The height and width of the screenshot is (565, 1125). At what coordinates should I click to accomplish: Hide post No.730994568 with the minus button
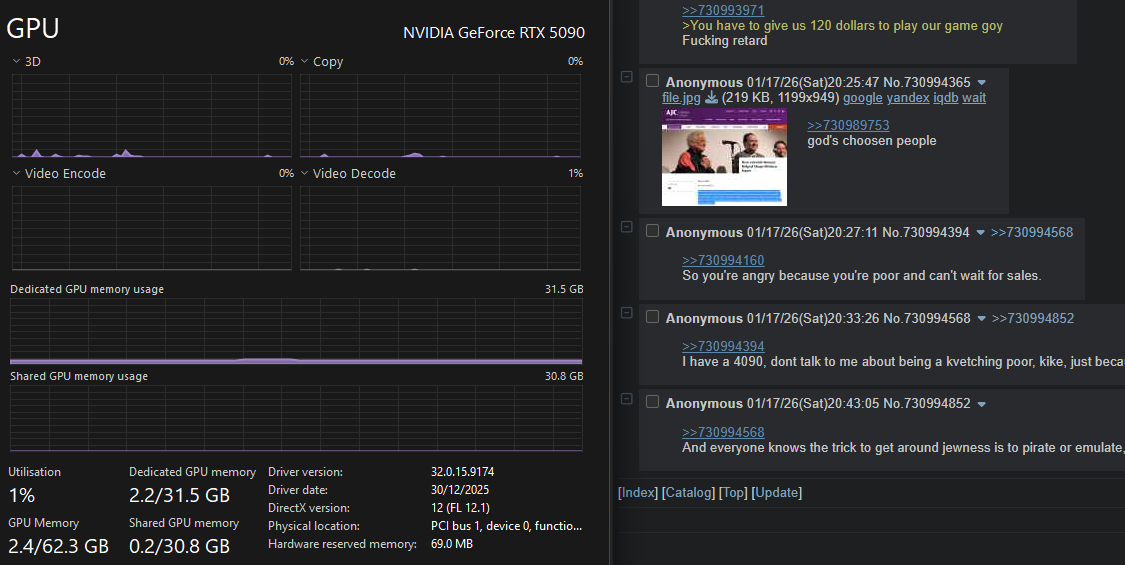tap(626, 313)
